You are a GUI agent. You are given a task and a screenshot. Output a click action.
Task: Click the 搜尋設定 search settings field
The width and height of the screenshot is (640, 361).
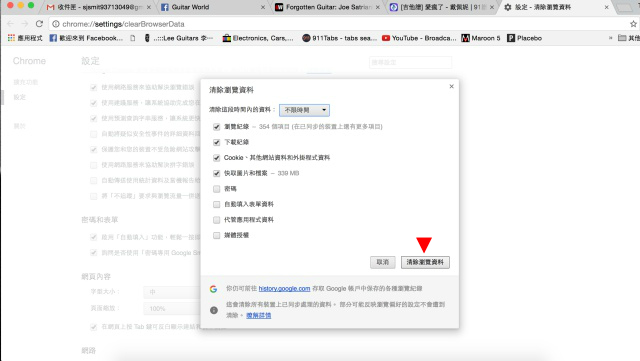click(411, 62)
